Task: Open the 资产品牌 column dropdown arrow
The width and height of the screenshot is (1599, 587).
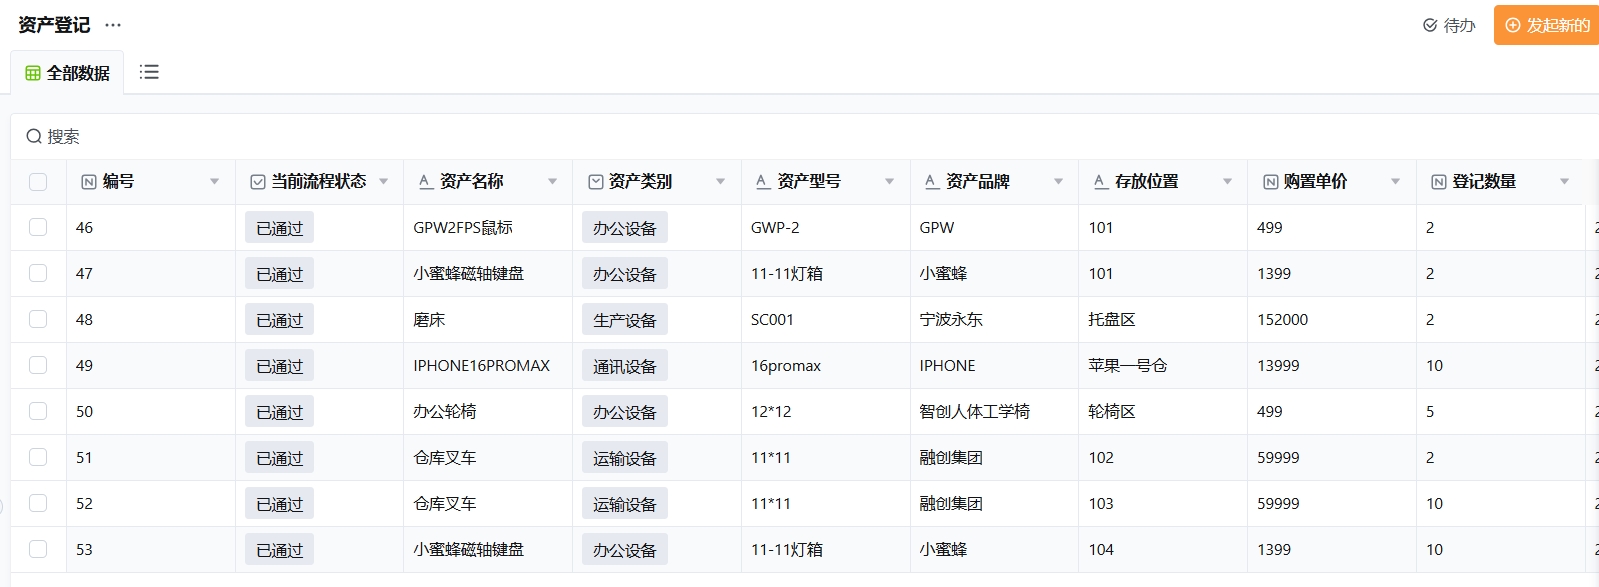Action: [x=1058, y=182]
